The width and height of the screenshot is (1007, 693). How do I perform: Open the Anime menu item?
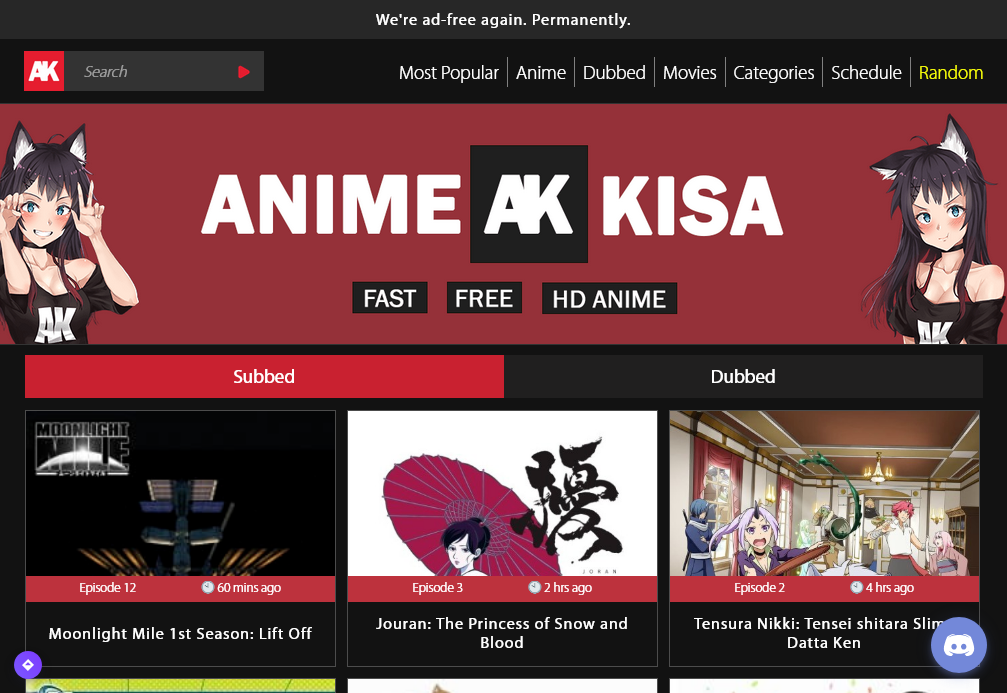coord(541,73)
